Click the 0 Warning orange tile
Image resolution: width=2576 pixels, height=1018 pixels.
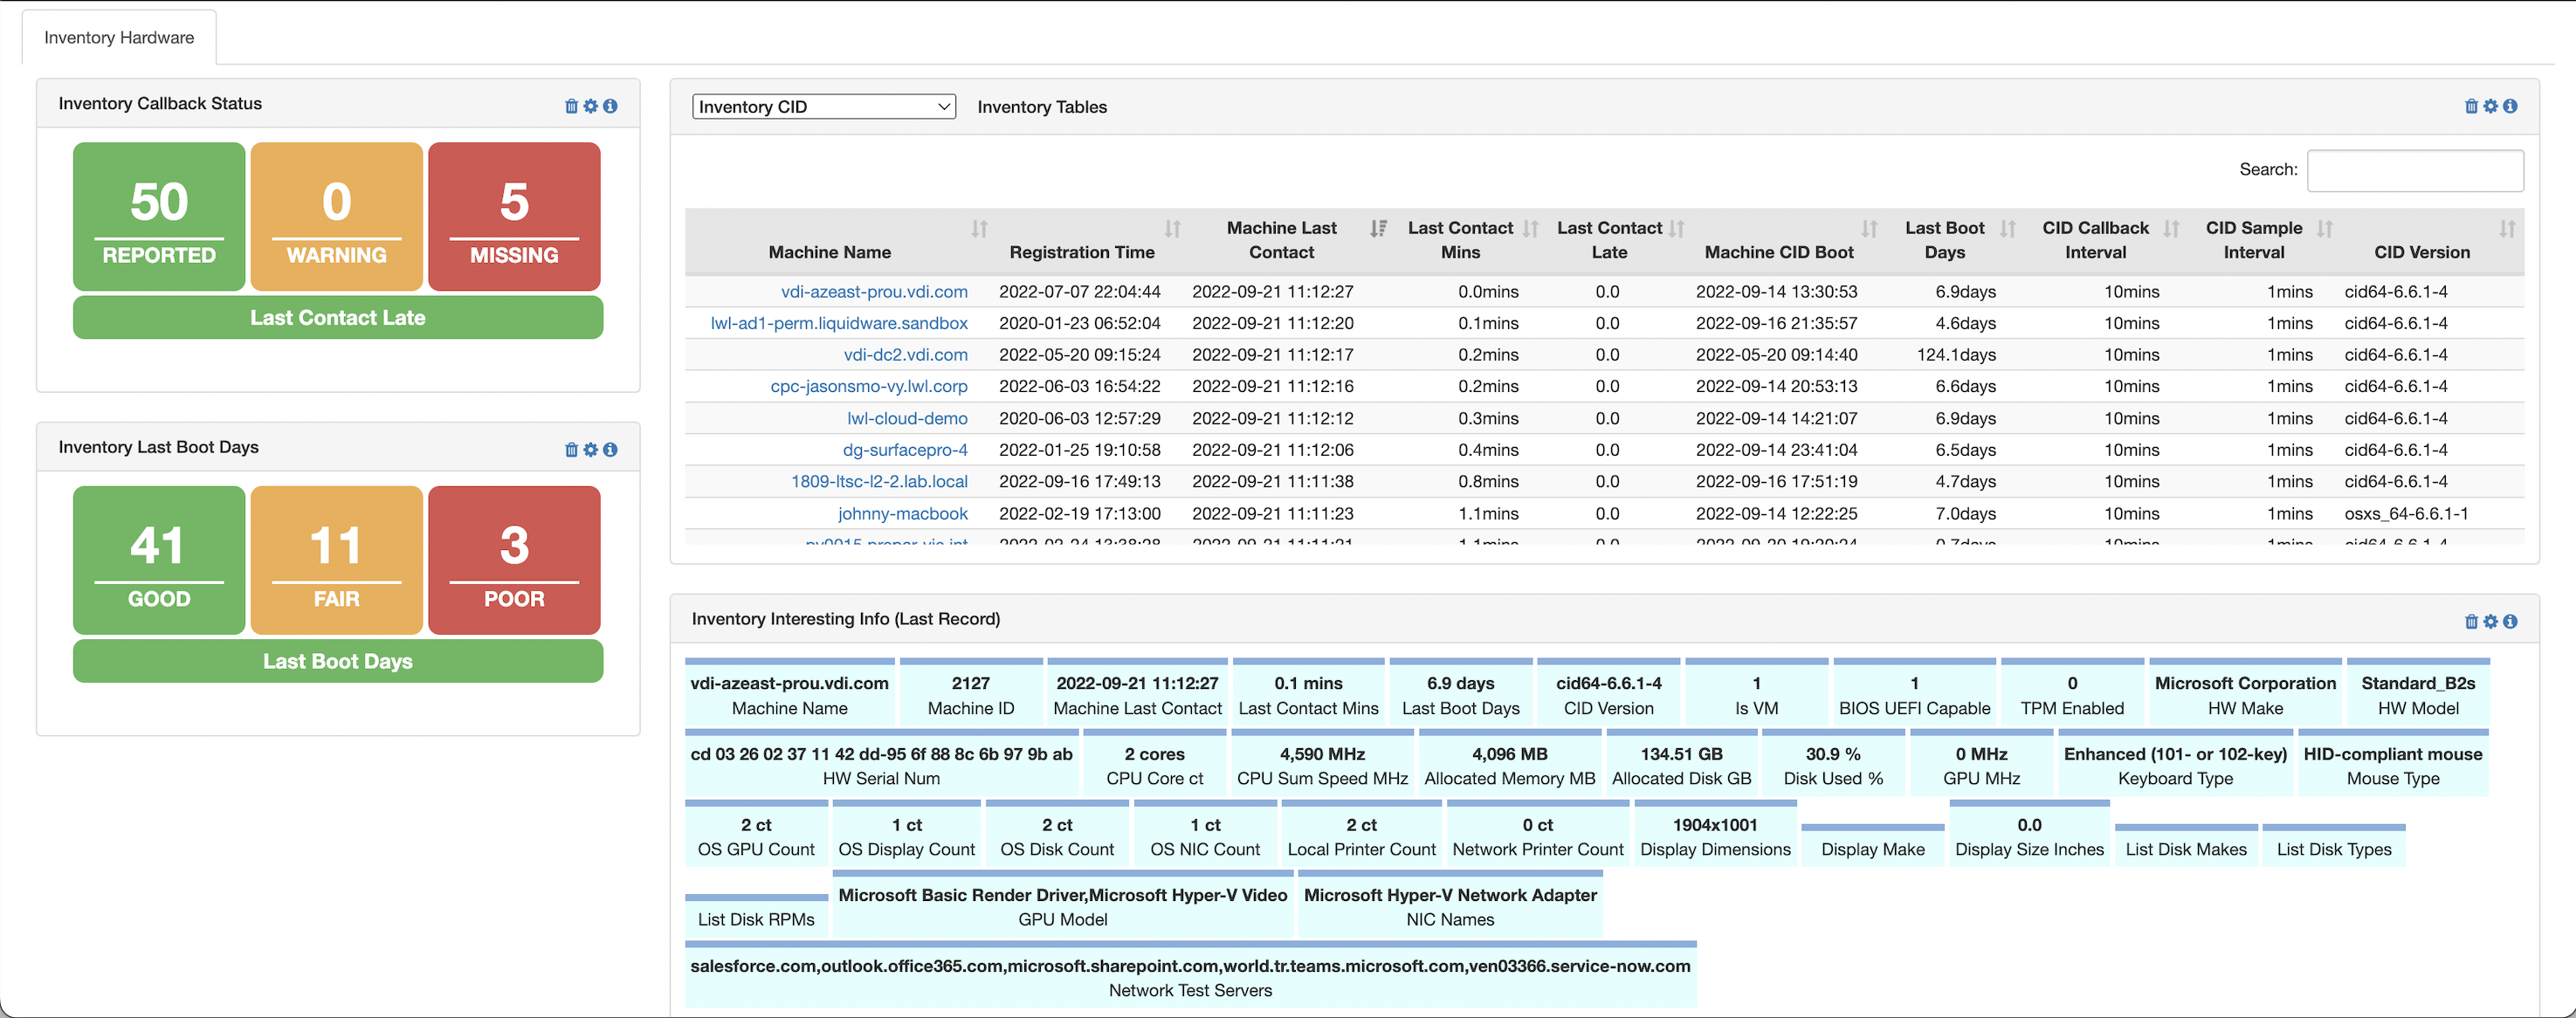point(336,216)
